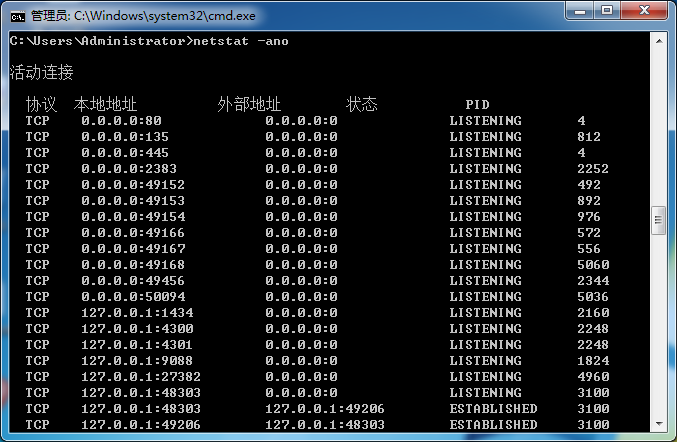Click PID 2248 in the port 4300 row
Image resolution: width=677 pixels, height=442 pixels.
click(593, 328)
